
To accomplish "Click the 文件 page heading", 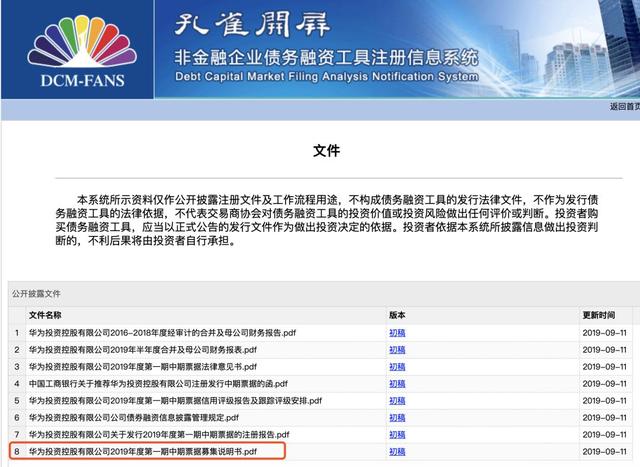I will point(327,151).
